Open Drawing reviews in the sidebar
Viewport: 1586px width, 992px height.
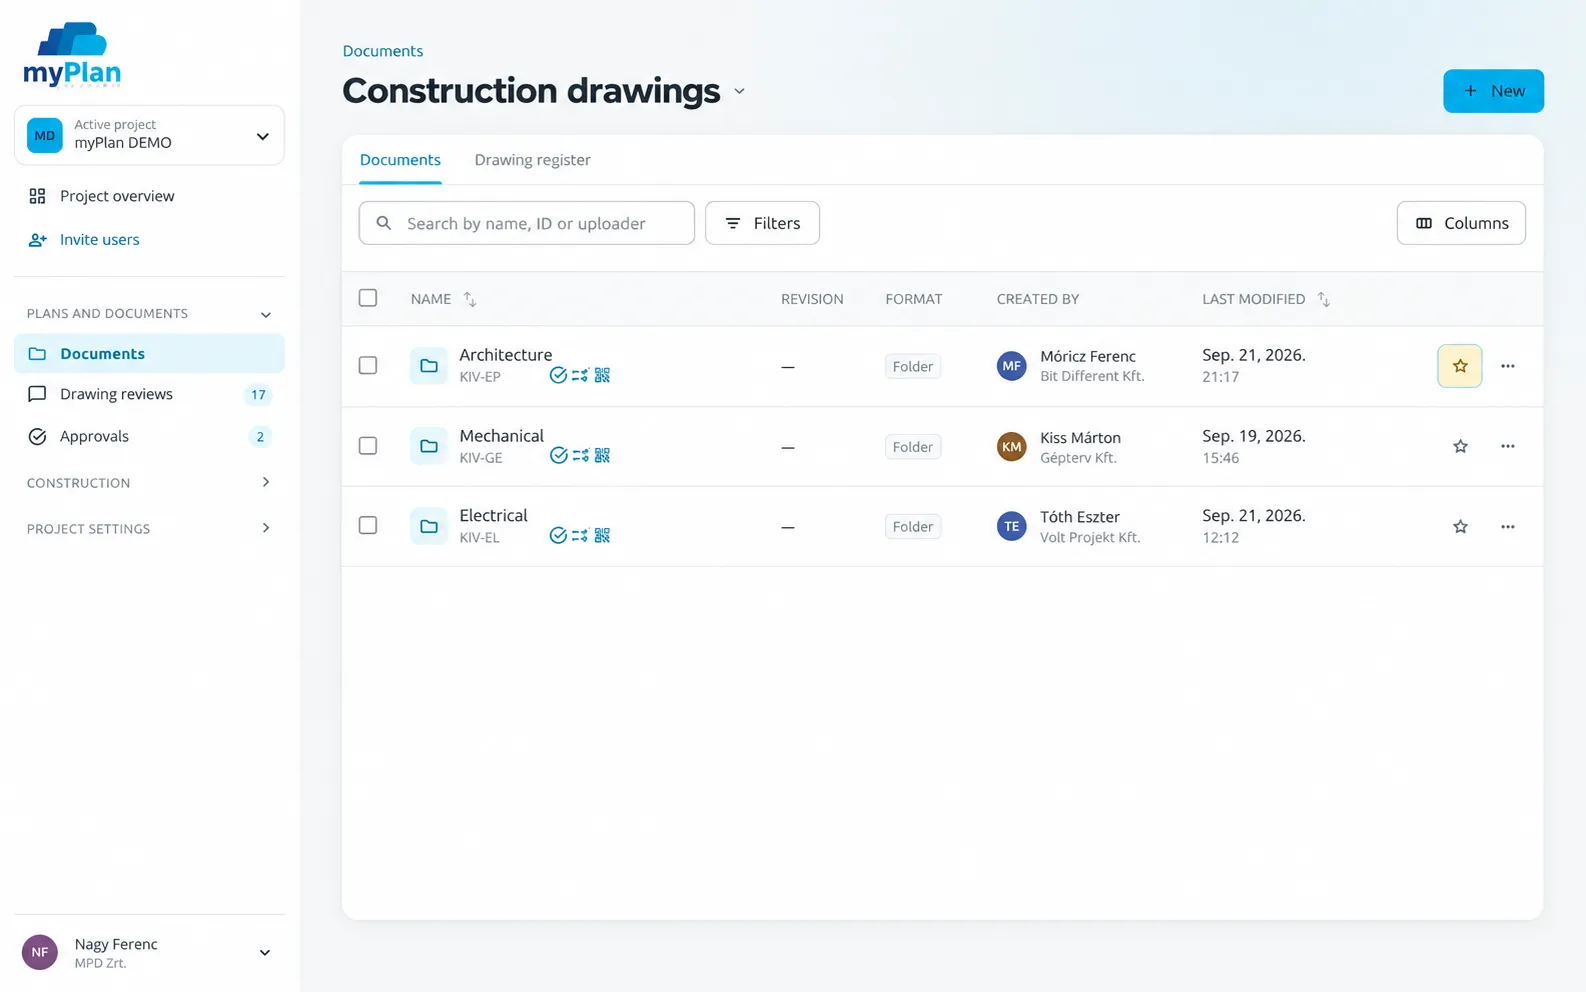click(x=149, y=394)
